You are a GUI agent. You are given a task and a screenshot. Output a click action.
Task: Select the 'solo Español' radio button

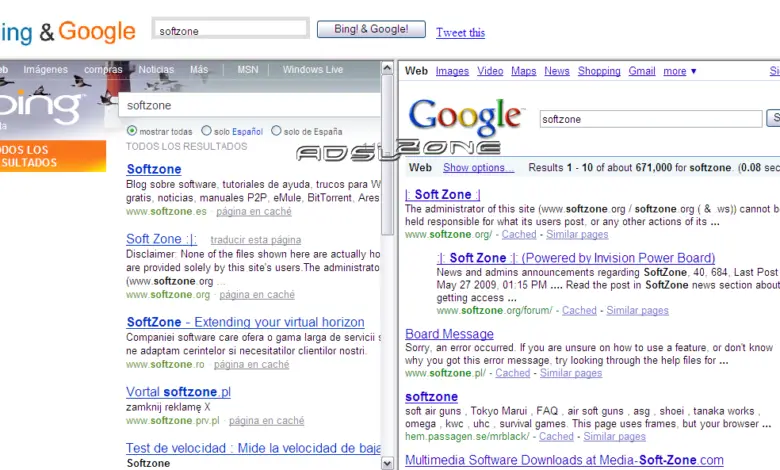click(206, 131)
